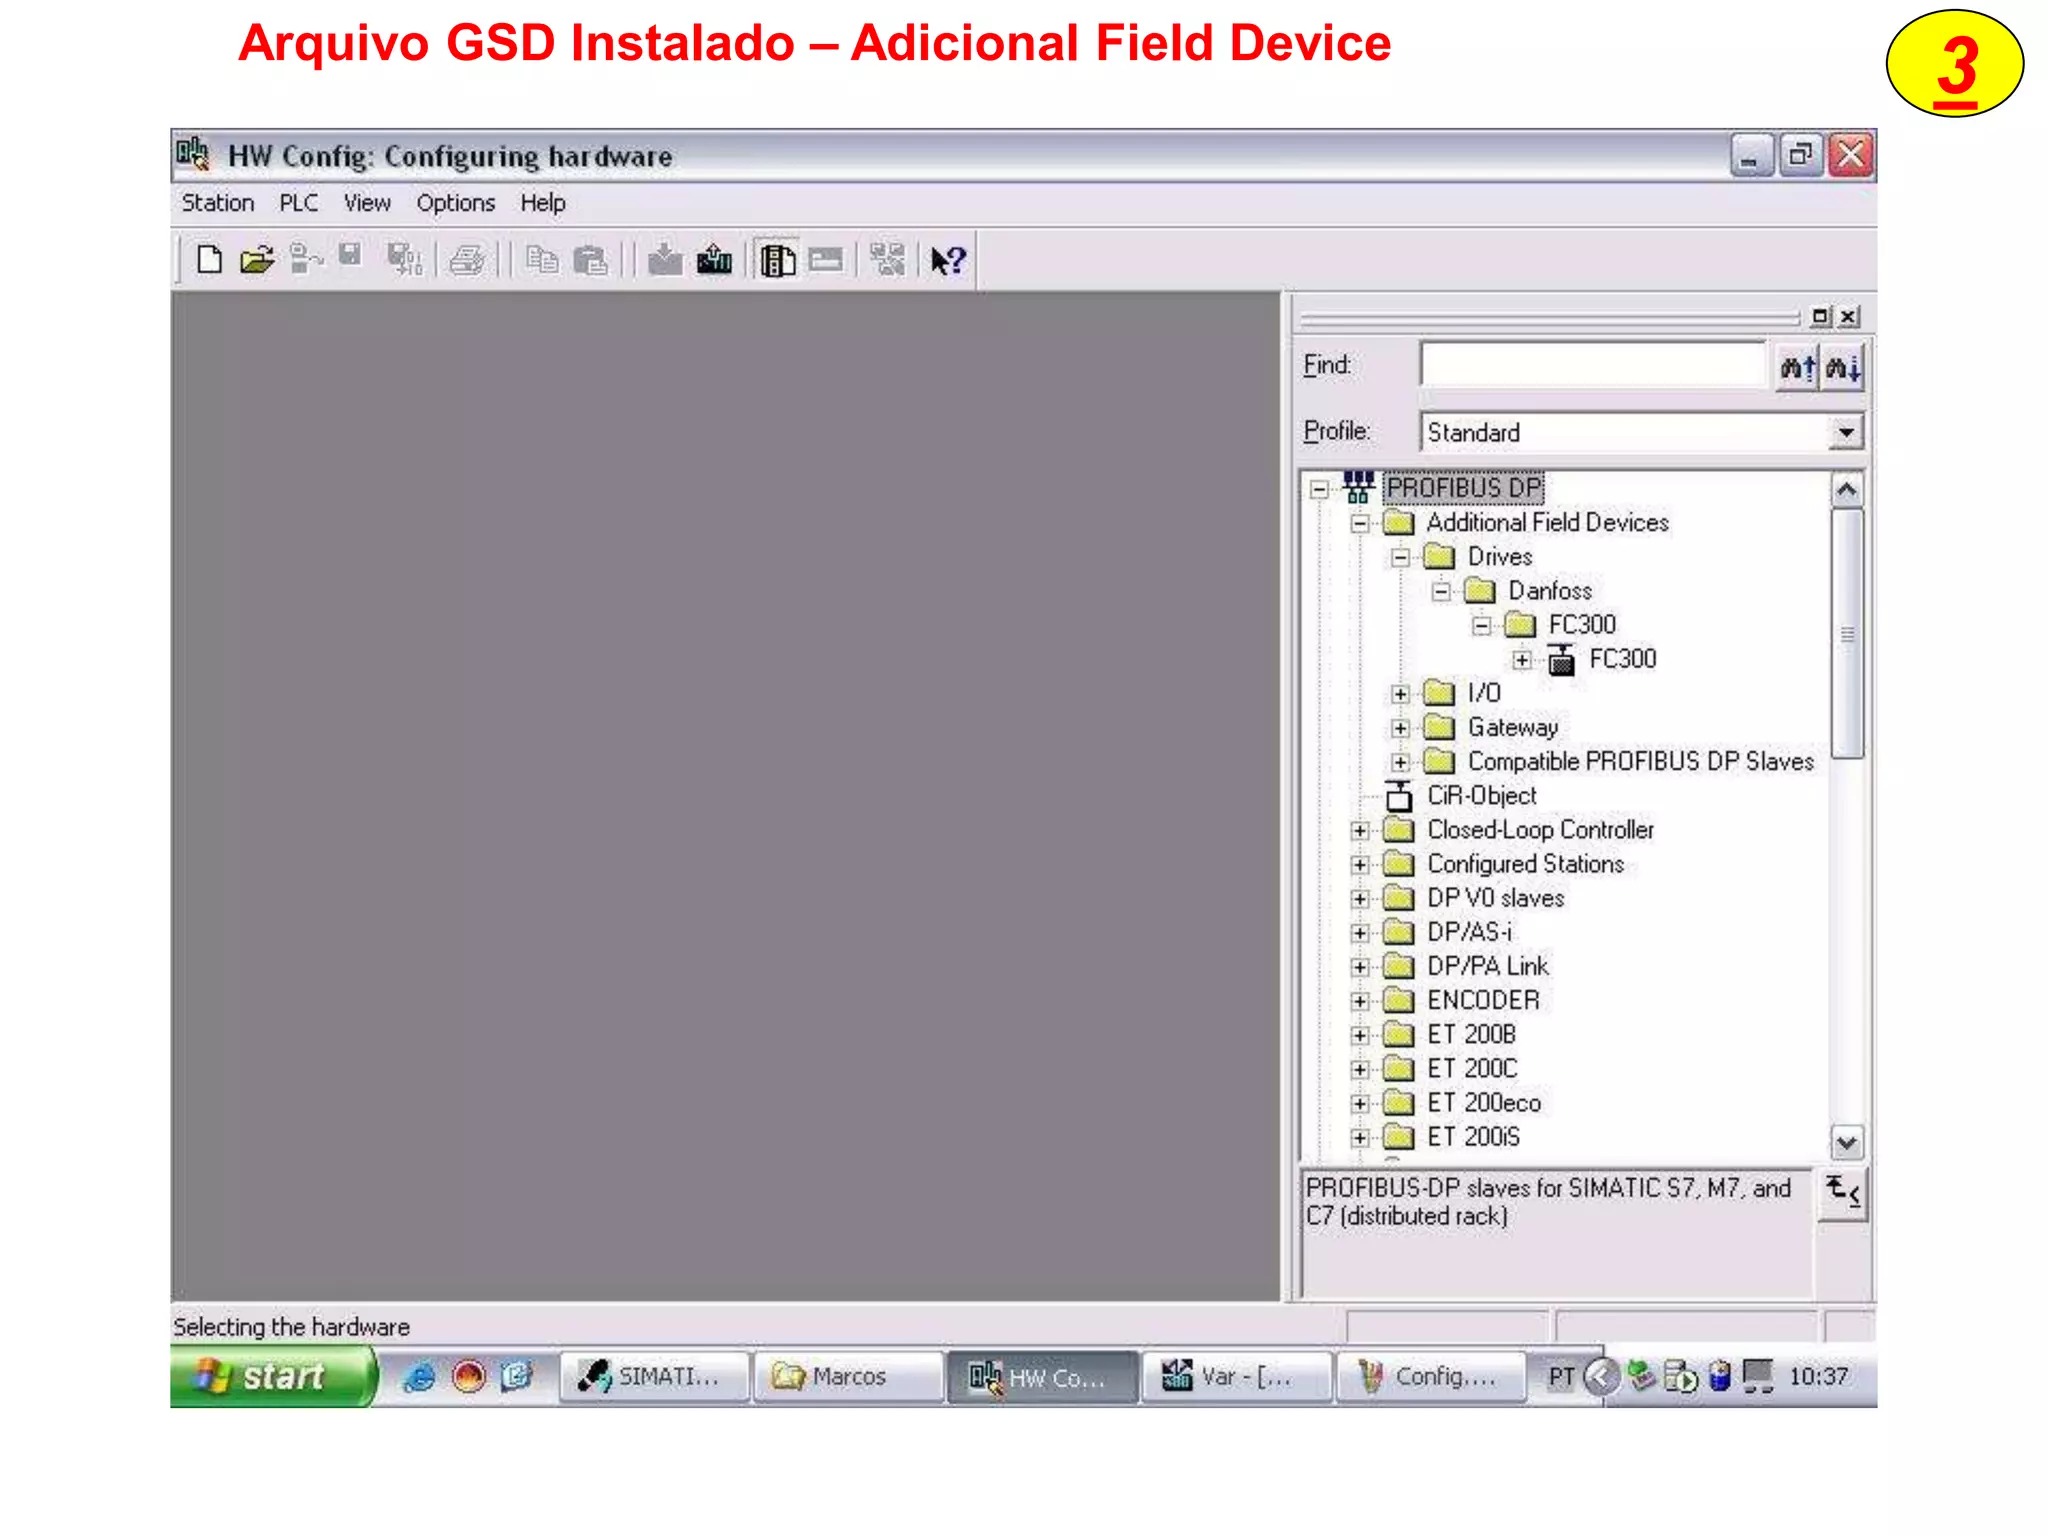The width and height of the screenshot is (2048, 1536).
Task: Collapse the Danfoss folder
Action: [1441, 591]
